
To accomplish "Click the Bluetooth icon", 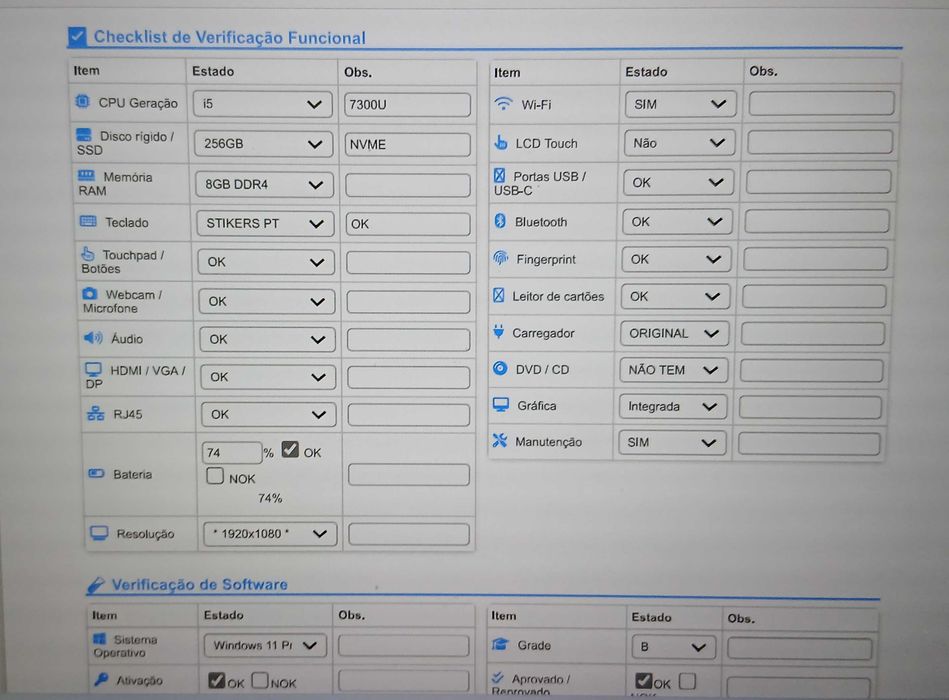I will (x=500, y=221).
